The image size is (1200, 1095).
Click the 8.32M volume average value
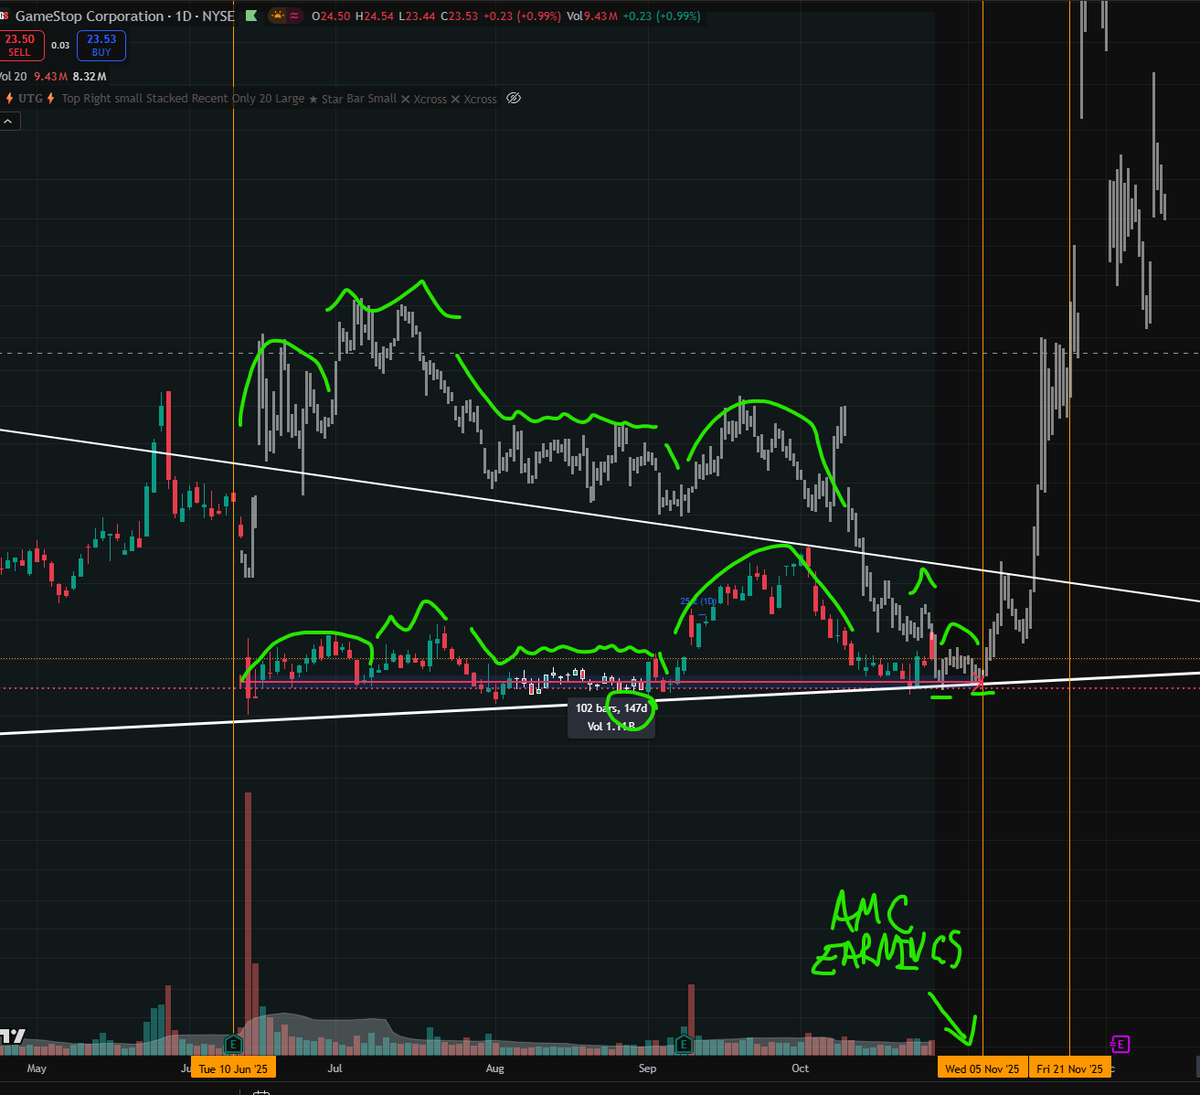(90, 76)
